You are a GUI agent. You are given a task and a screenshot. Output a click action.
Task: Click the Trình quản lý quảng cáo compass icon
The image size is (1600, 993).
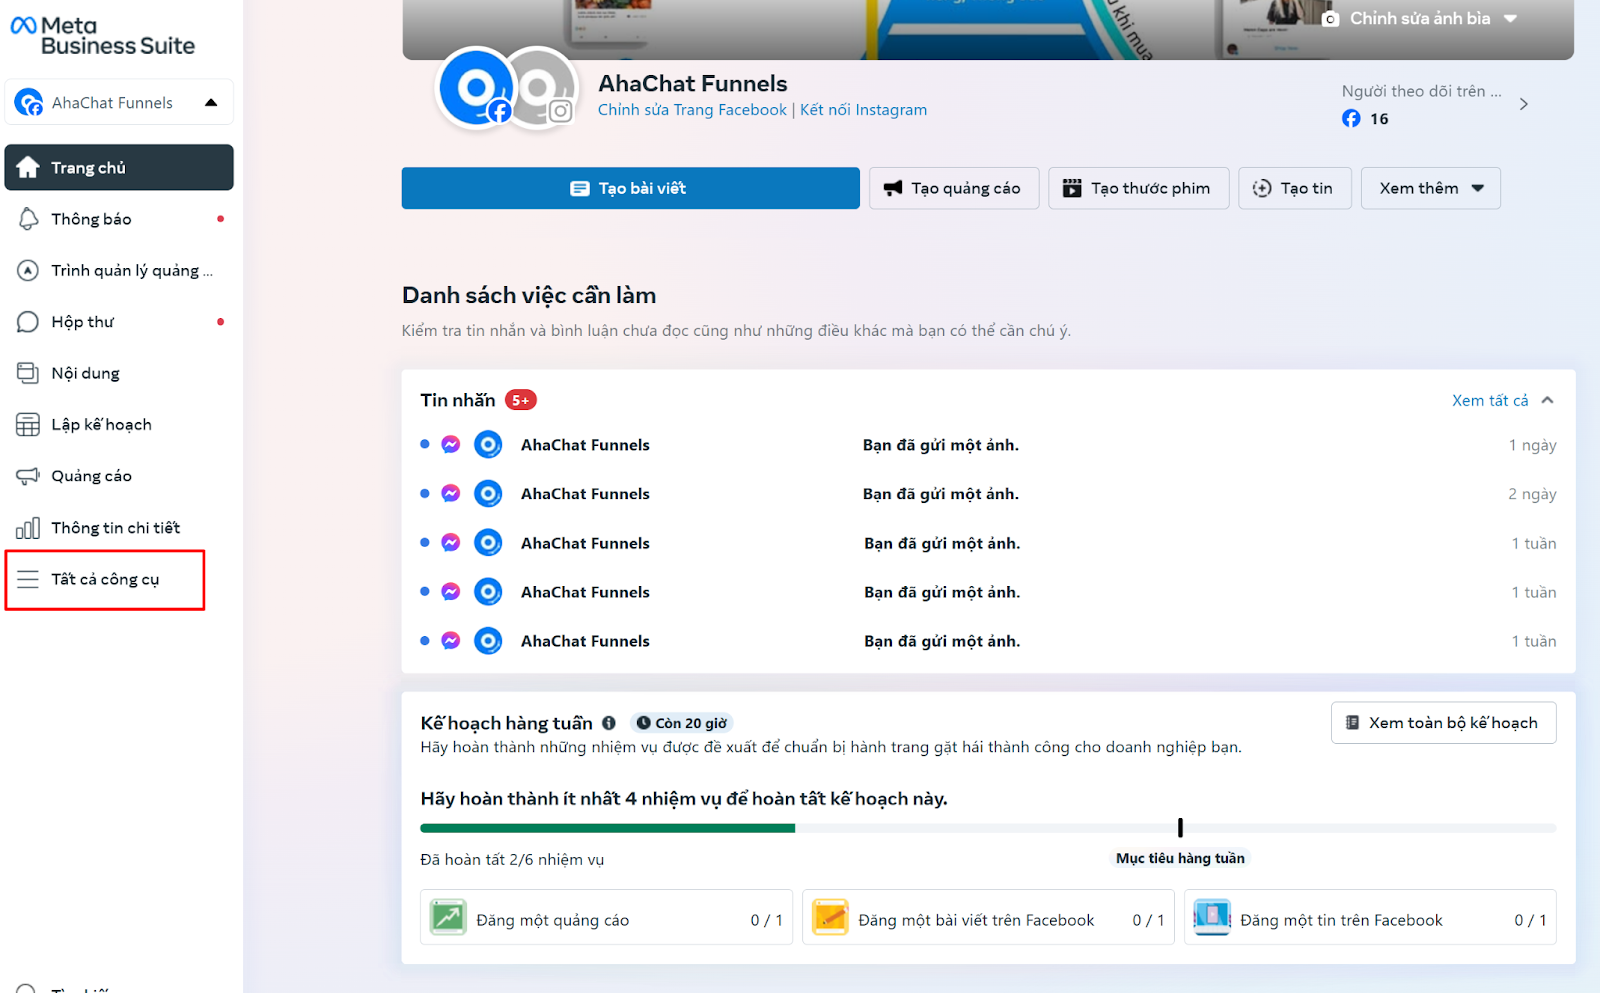tap(28, 270)
